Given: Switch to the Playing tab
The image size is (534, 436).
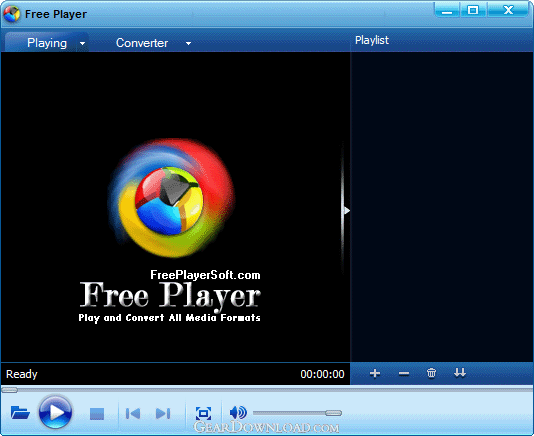Looking at the screenshot, I should point(47,43).
